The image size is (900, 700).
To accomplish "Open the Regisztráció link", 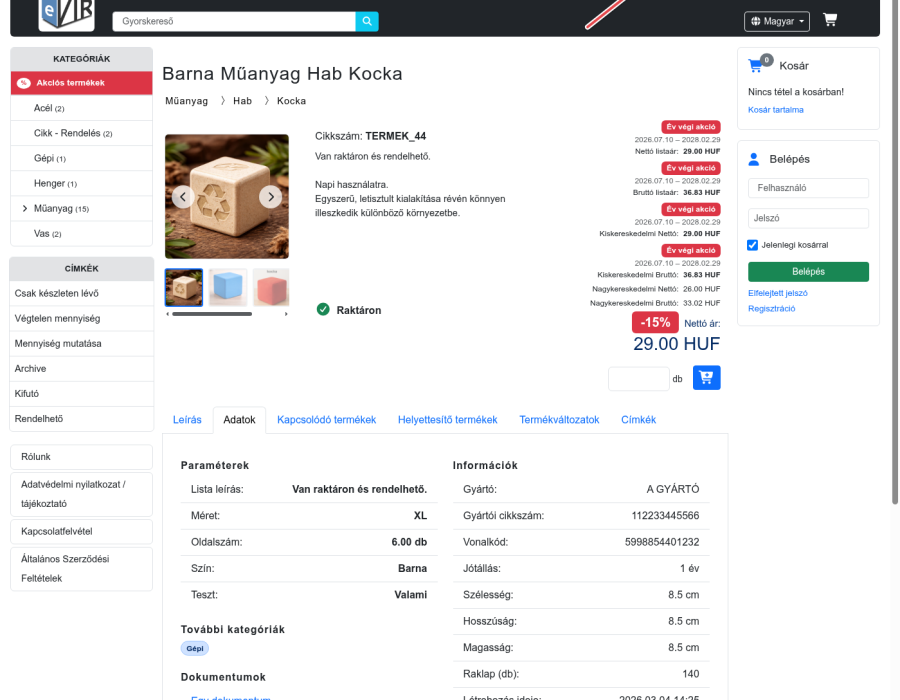I will click(x=771, y=309).
